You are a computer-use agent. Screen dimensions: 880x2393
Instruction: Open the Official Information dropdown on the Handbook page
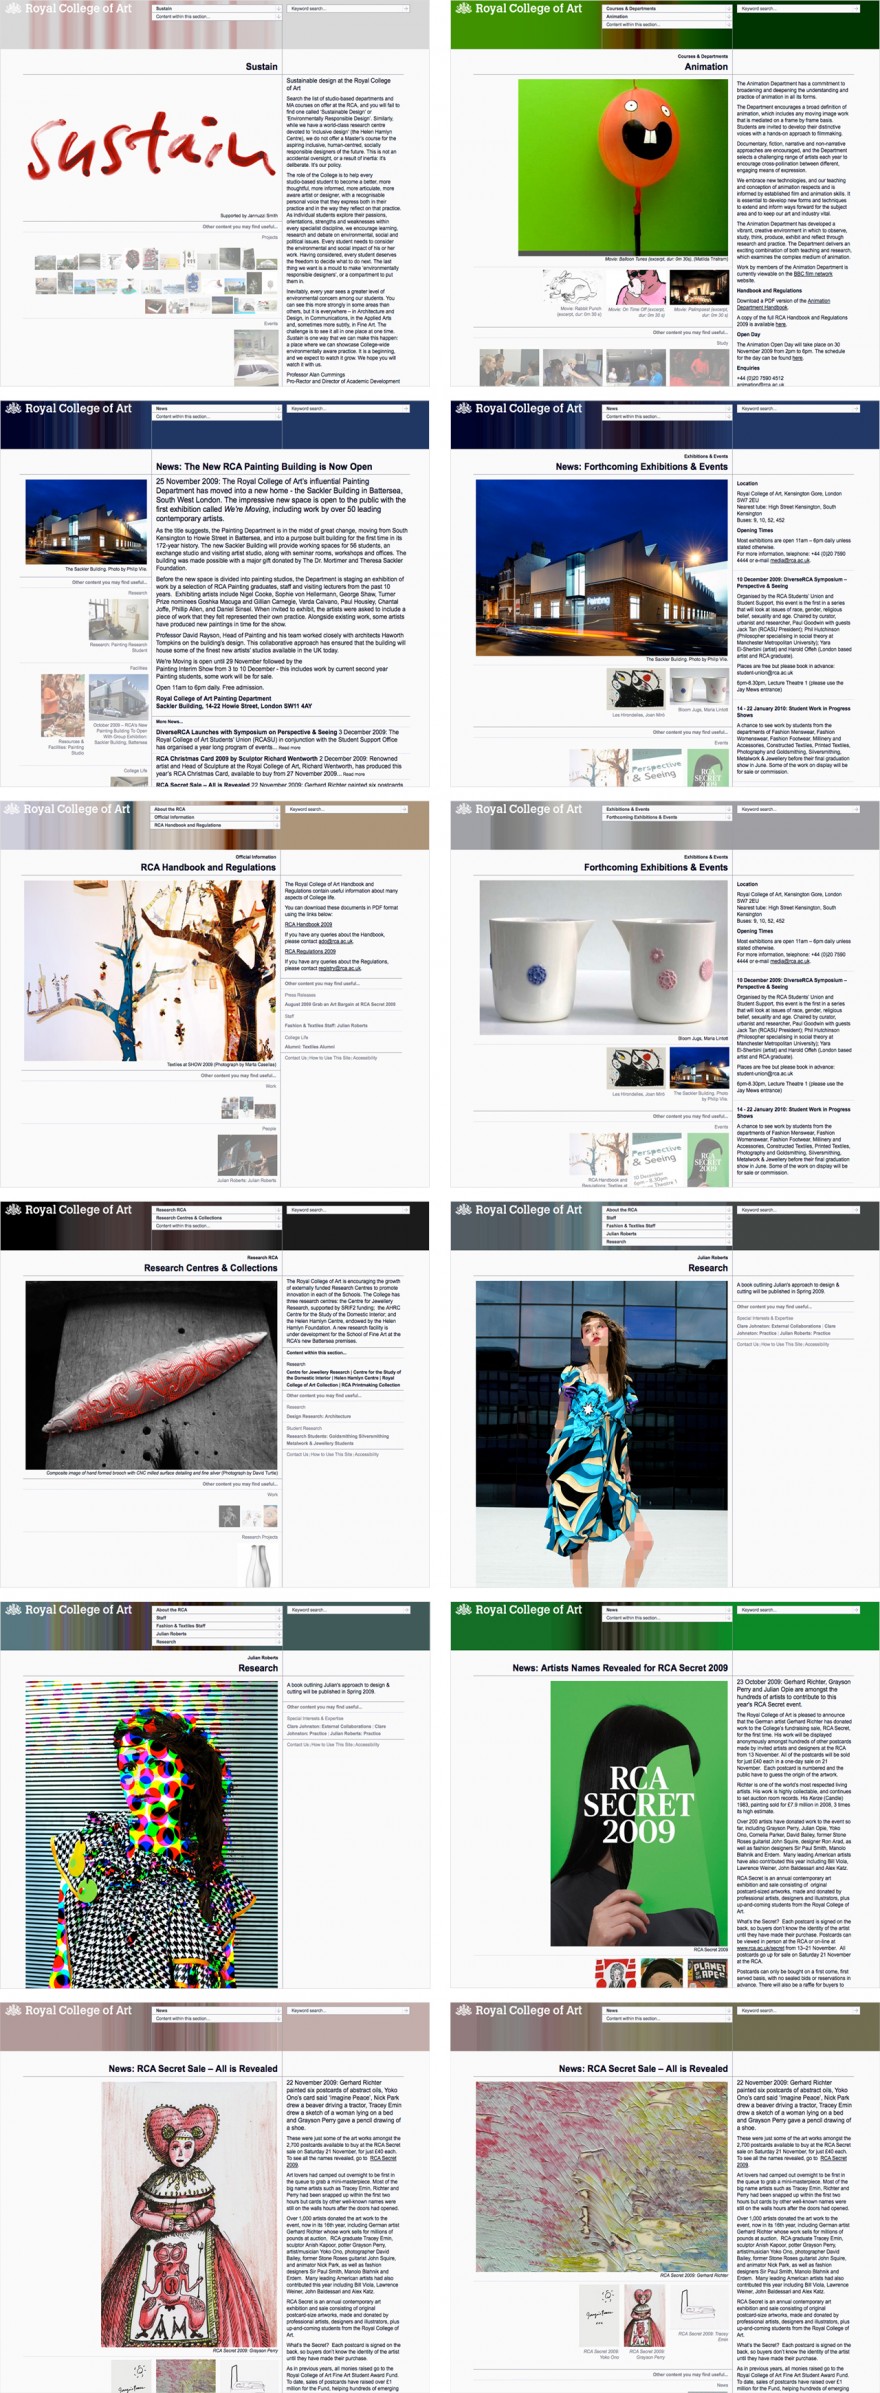tap(217, 817)
